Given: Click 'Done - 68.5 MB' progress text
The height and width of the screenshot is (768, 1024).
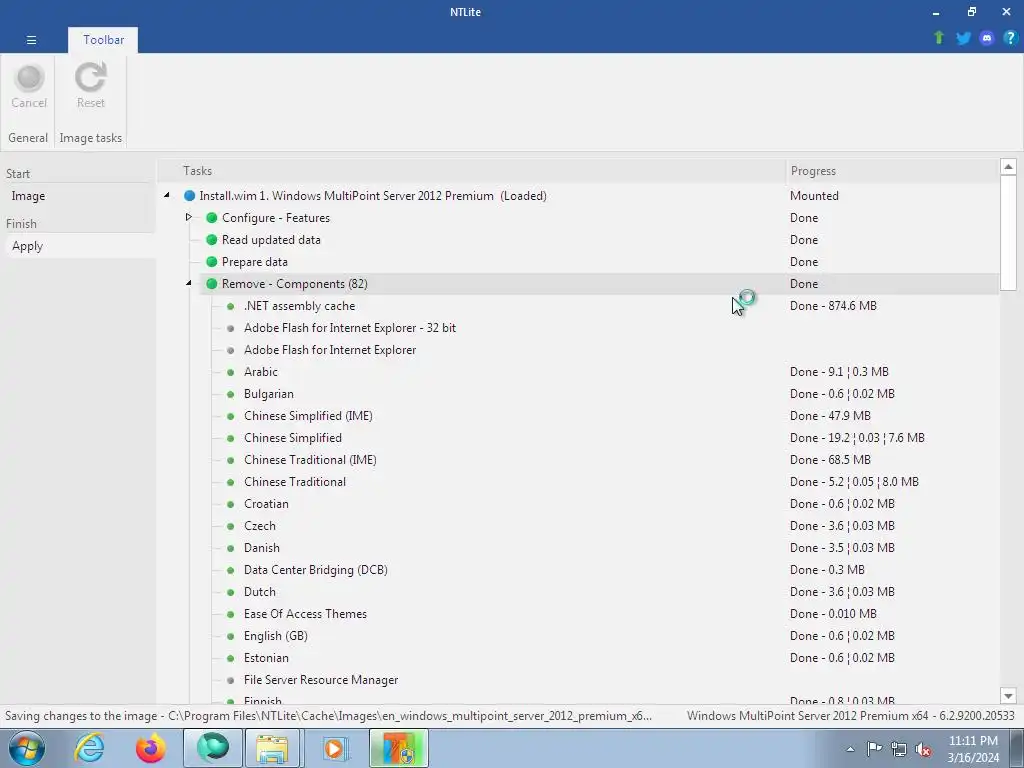Looking at the screenshot, I should [830, 460].
